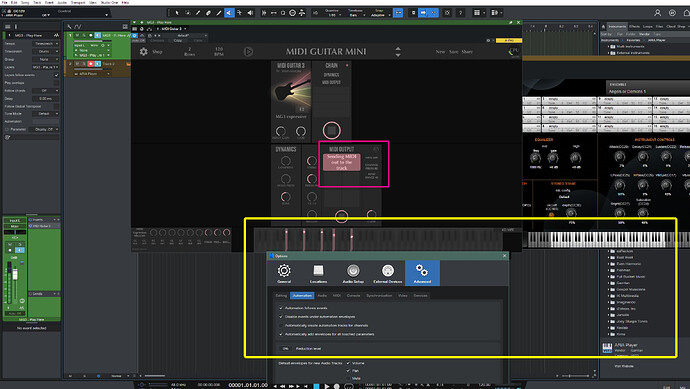Select the eraser tool in the toolbar
Viewport: 690px width, 389px height.
click(x=208, y=13)
